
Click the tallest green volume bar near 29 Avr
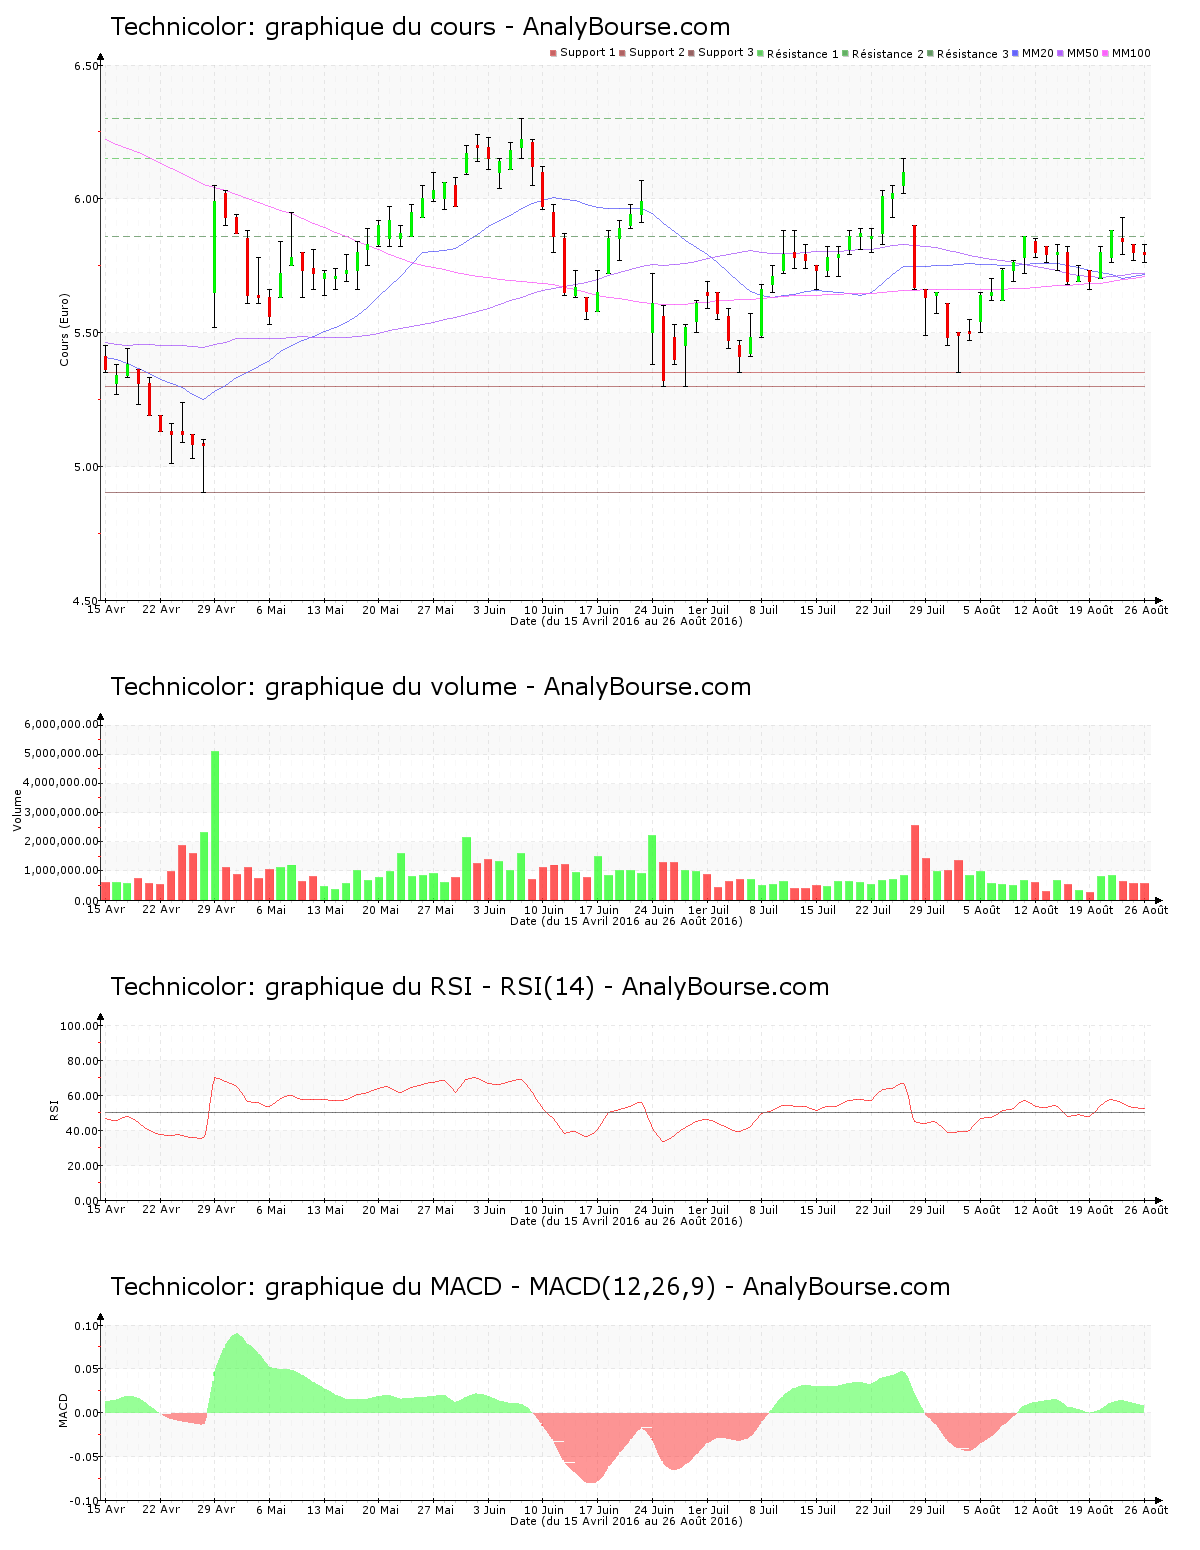coord(215,825)
